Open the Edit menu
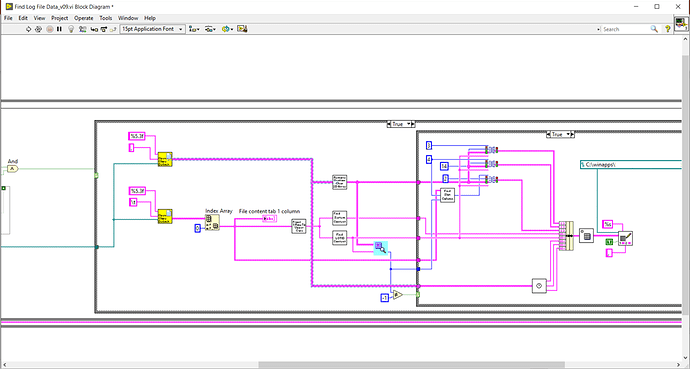 click(23, 18)
